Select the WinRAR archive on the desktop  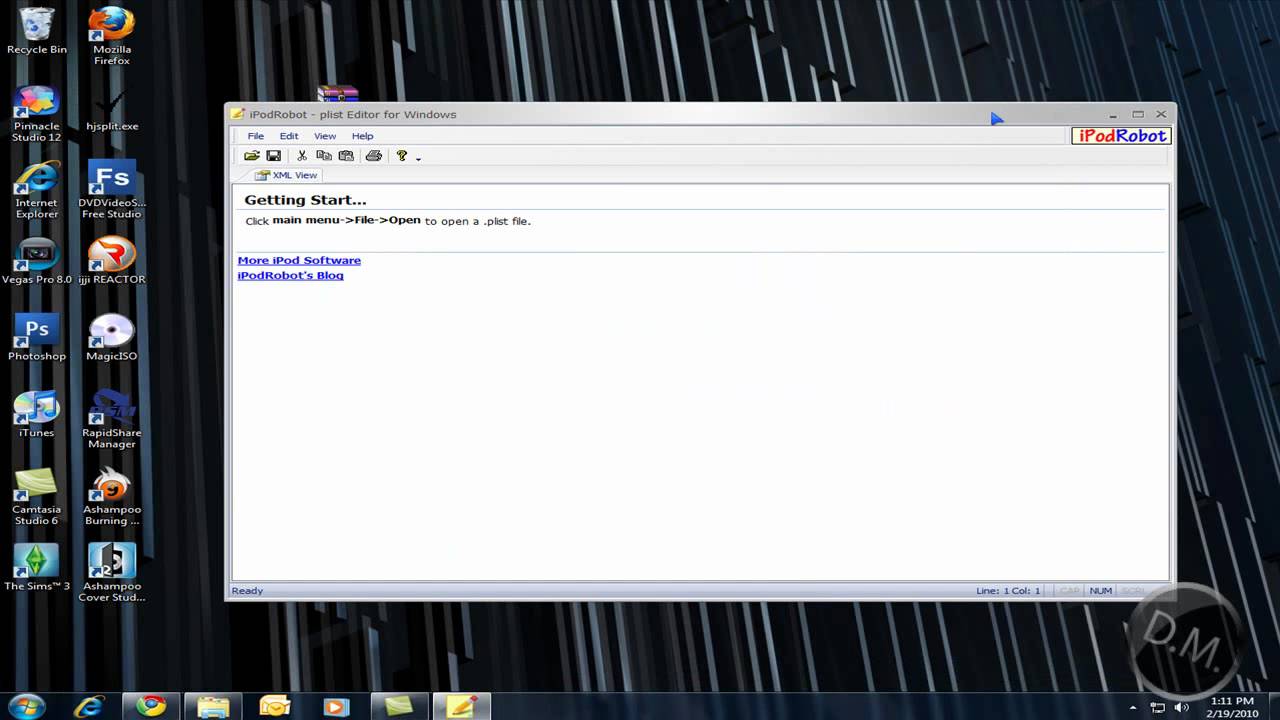[338, 94]
